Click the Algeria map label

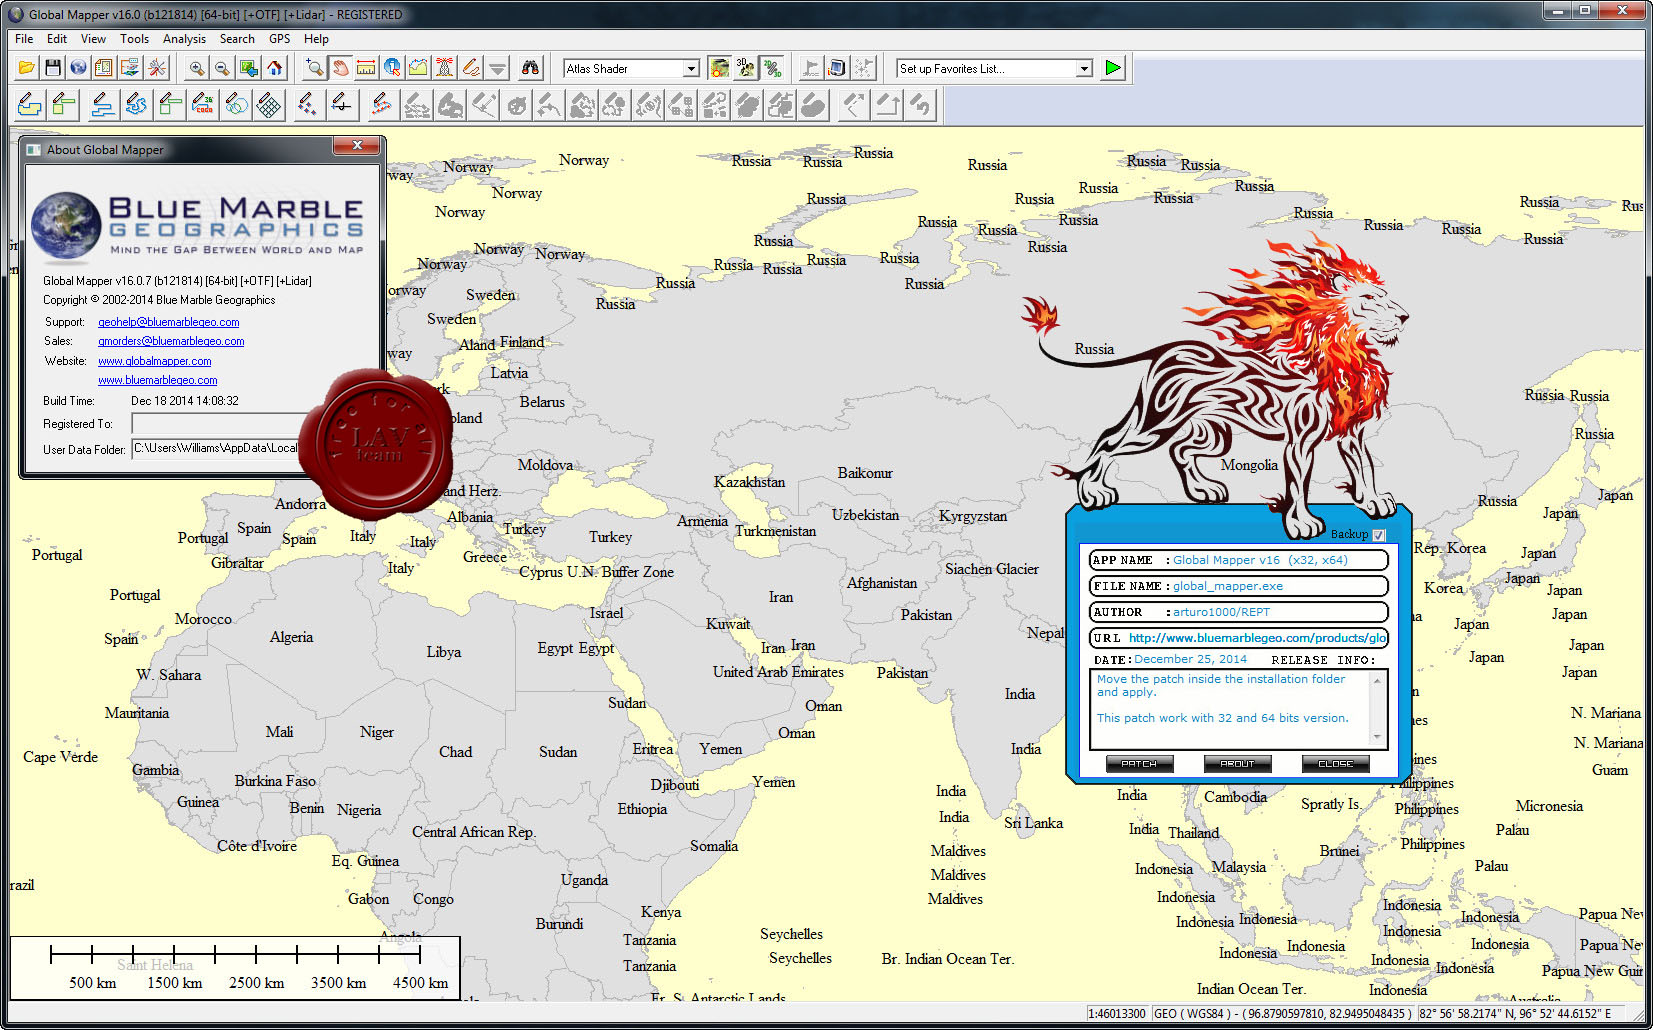coord(291,637)
